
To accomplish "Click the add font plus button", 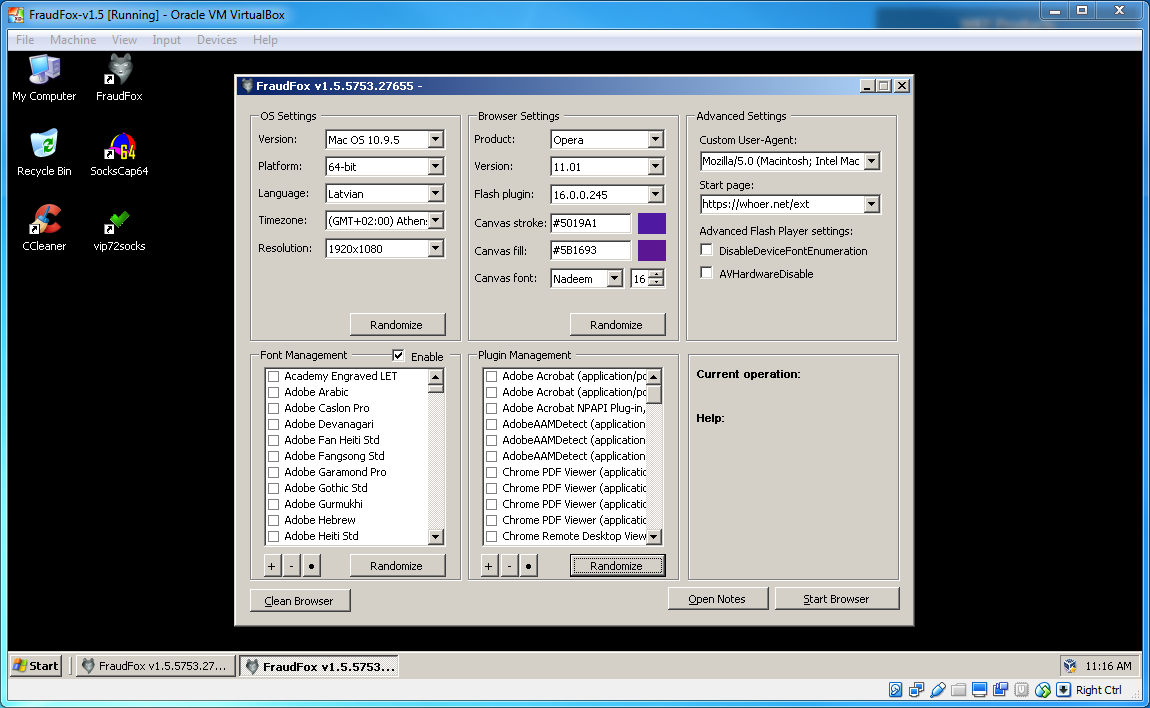I will tap(271, 566).
